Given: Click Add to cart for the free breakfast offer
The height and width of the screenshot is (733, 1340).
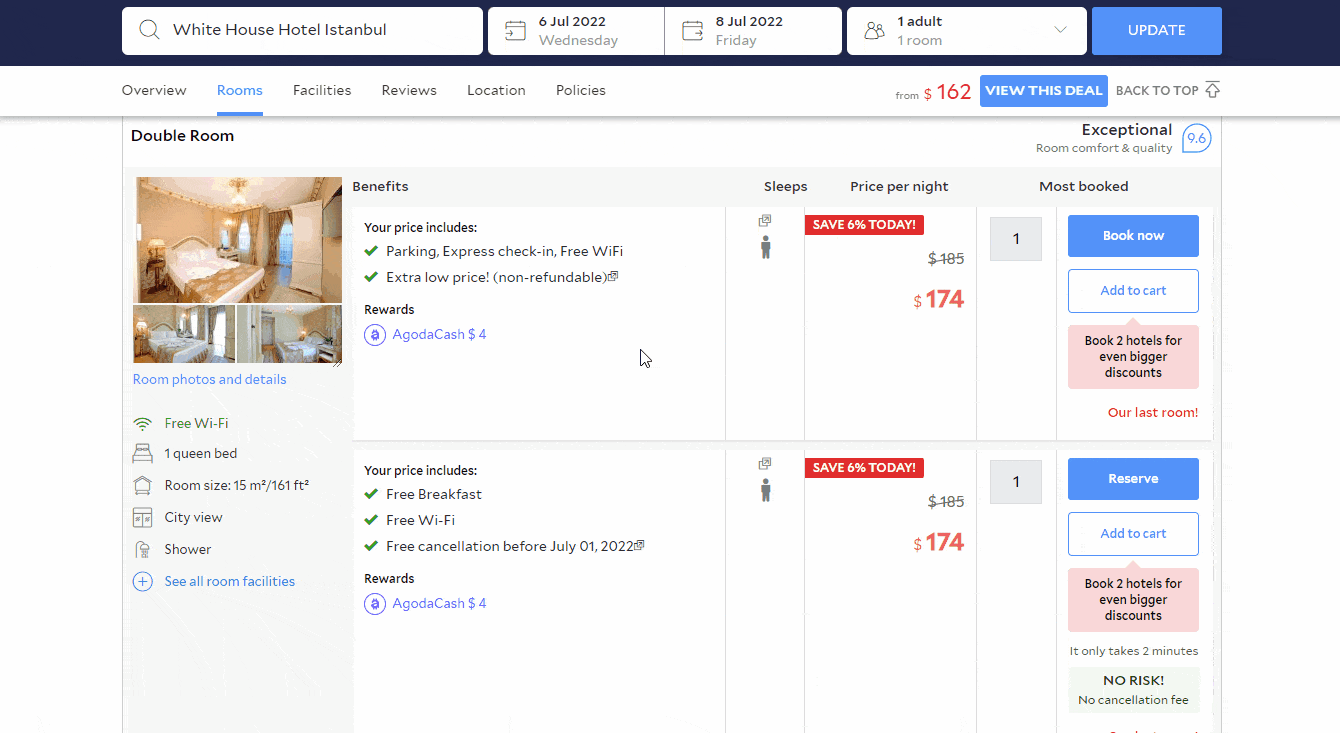Looking at the screenshot, I should [x=1133, y=534].
